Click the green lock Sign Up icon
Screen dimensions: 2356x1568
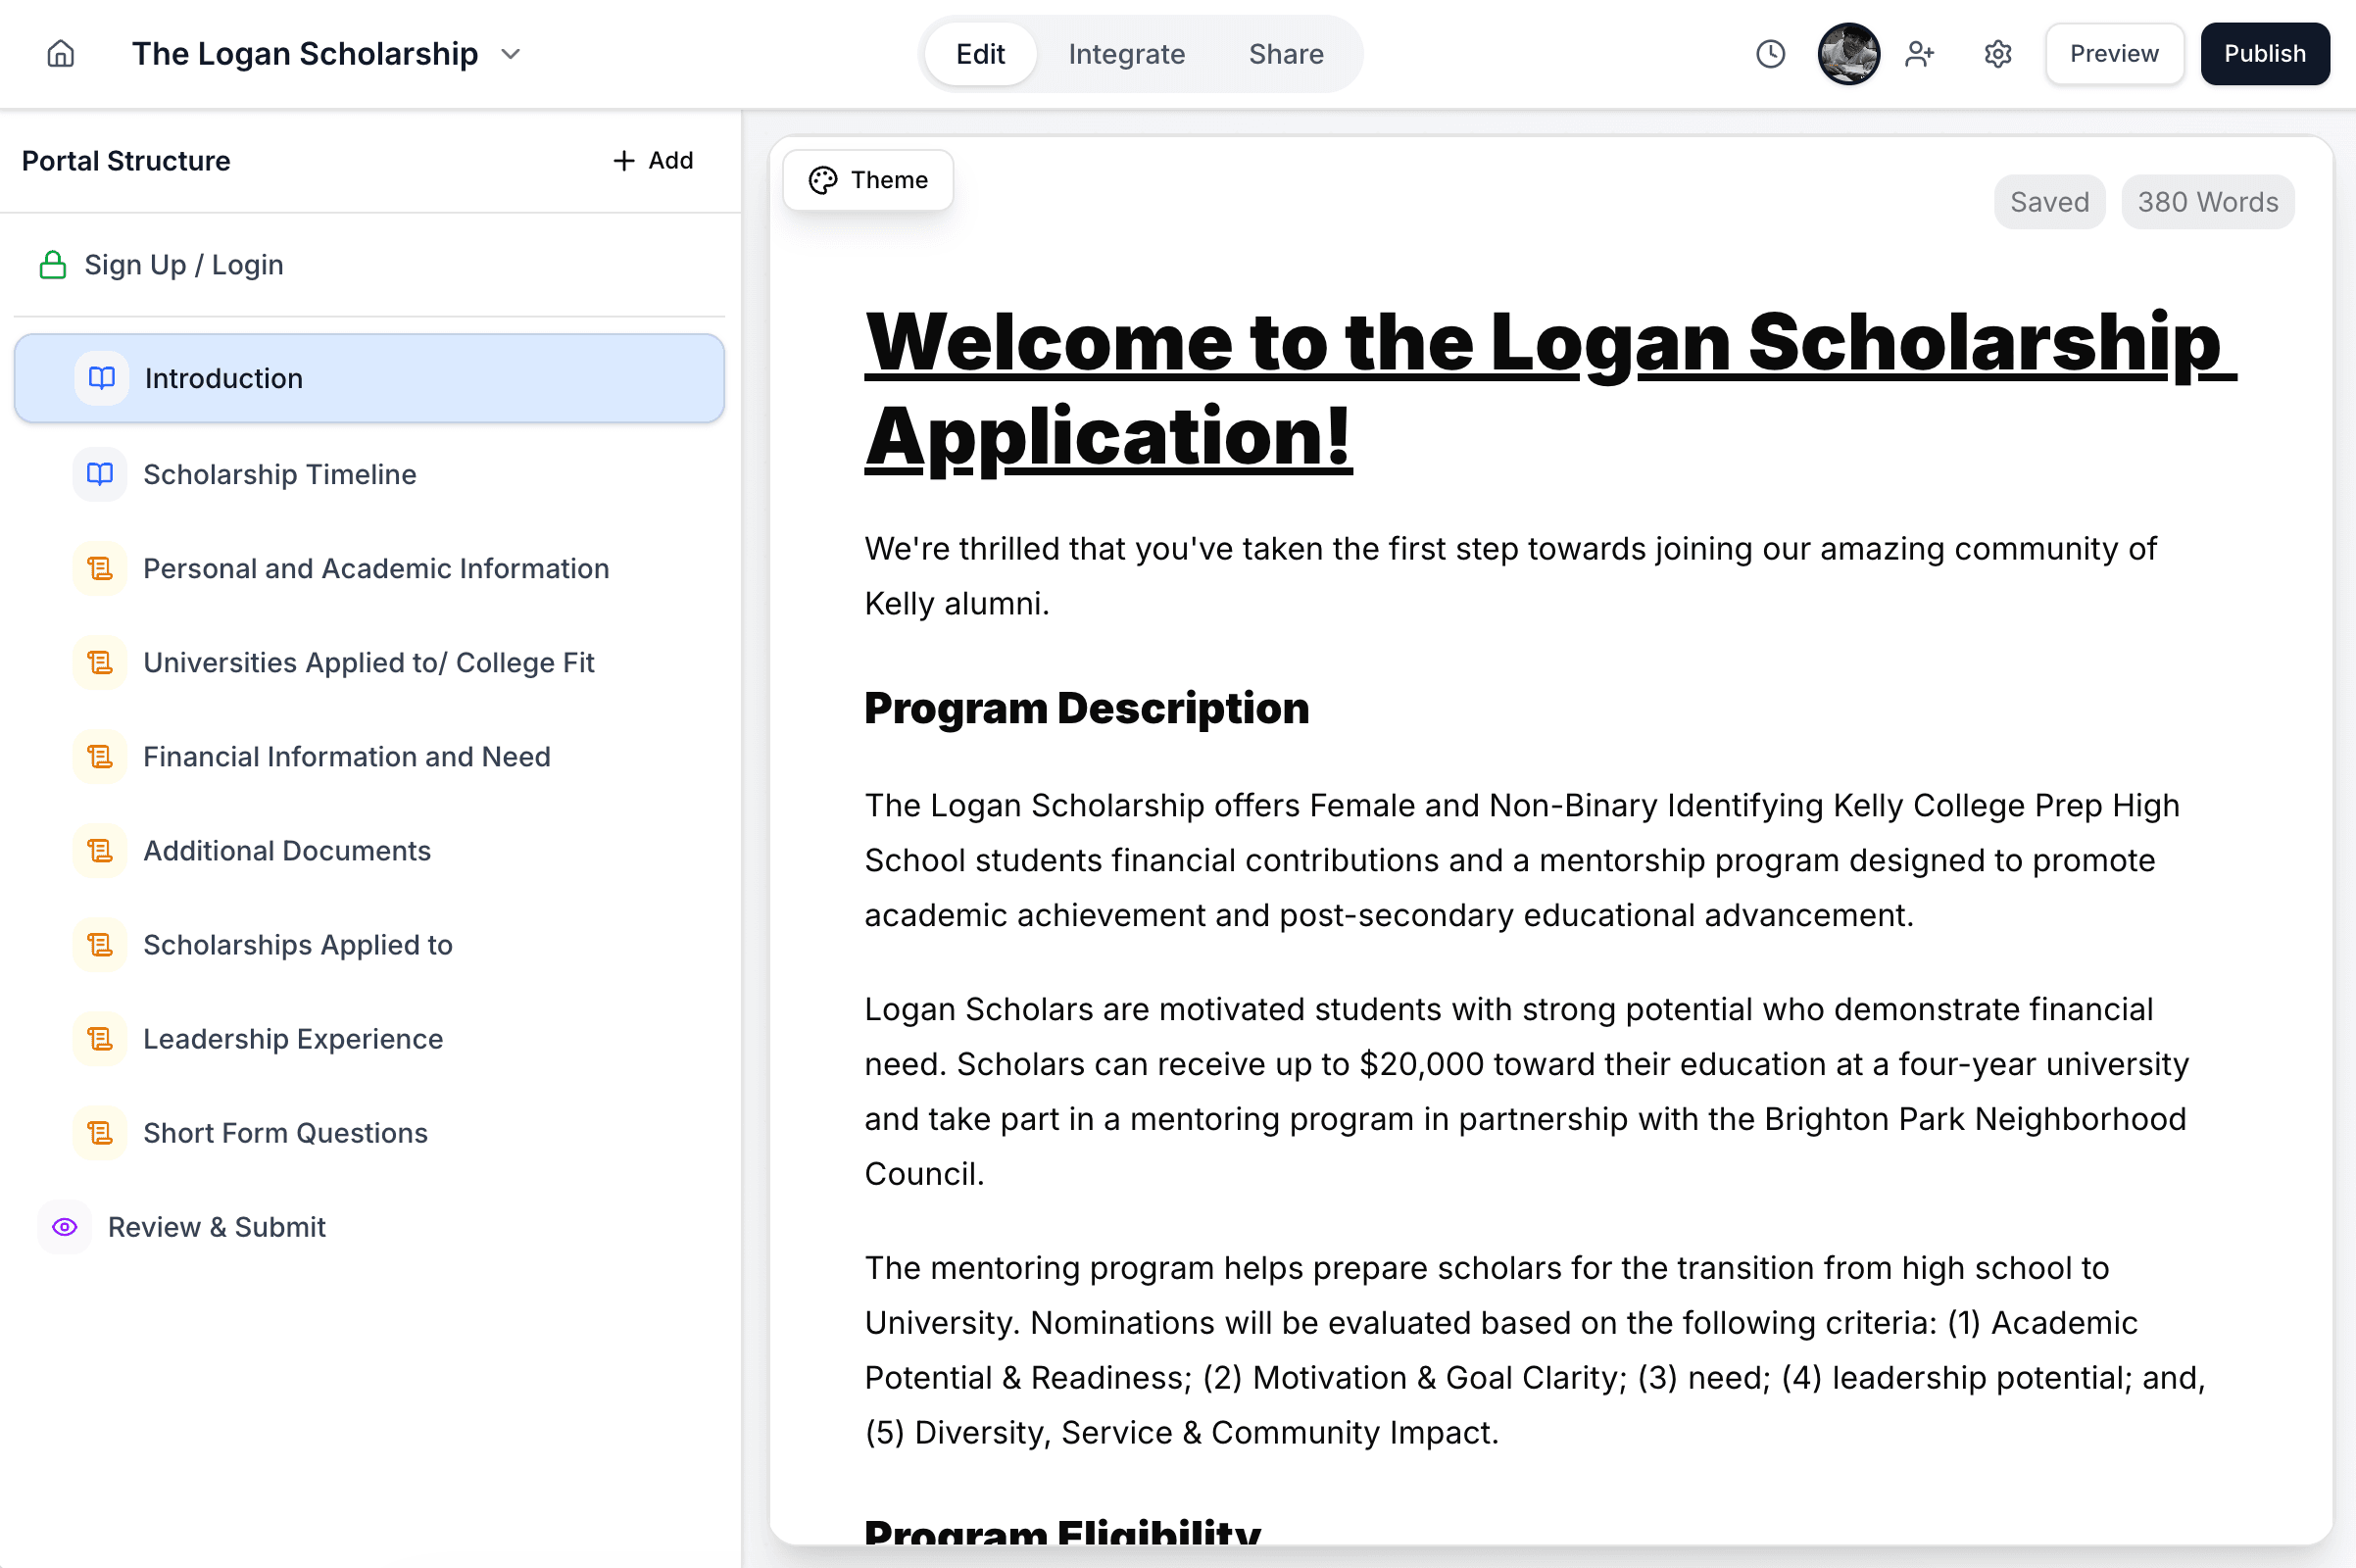coord(53,265)
